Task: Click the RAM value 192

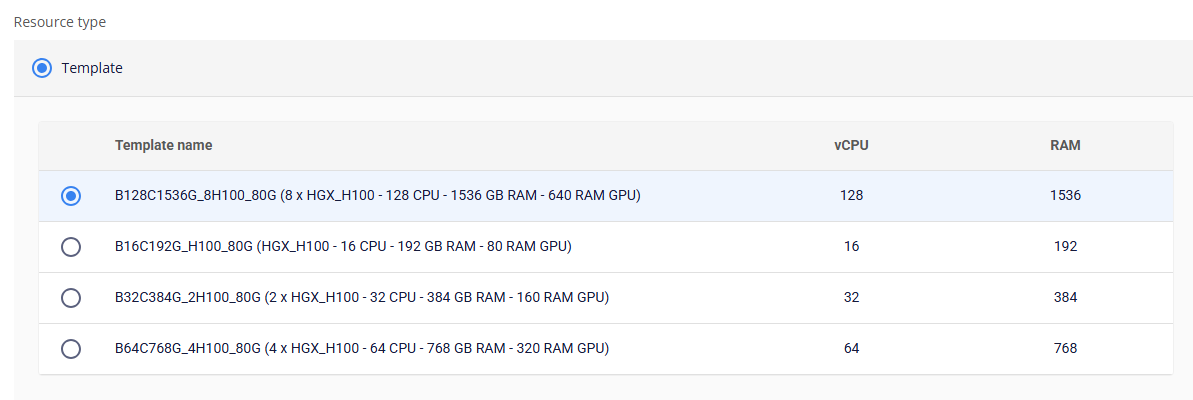Action: pyautogui.click(x=1065, y=247)
